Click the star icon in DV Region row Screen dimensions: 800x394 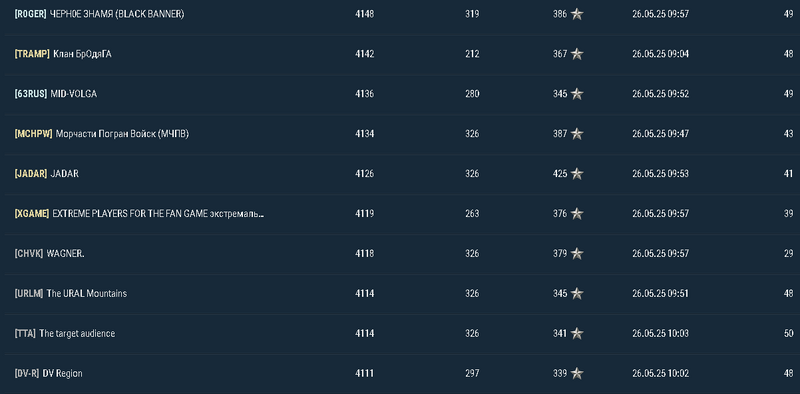point(577,374)
